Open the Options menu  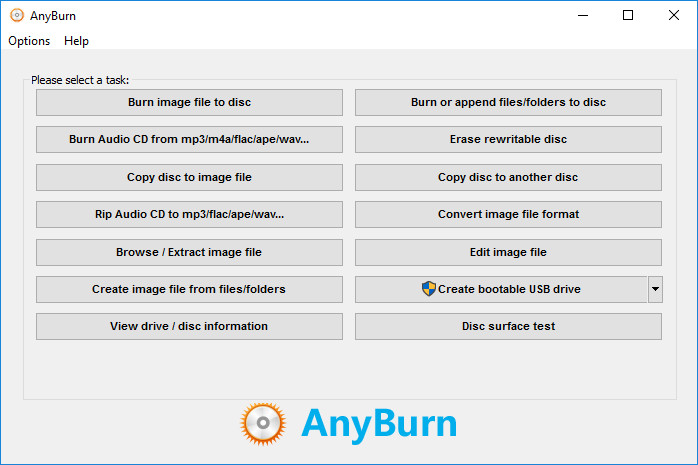click(29, 41)
